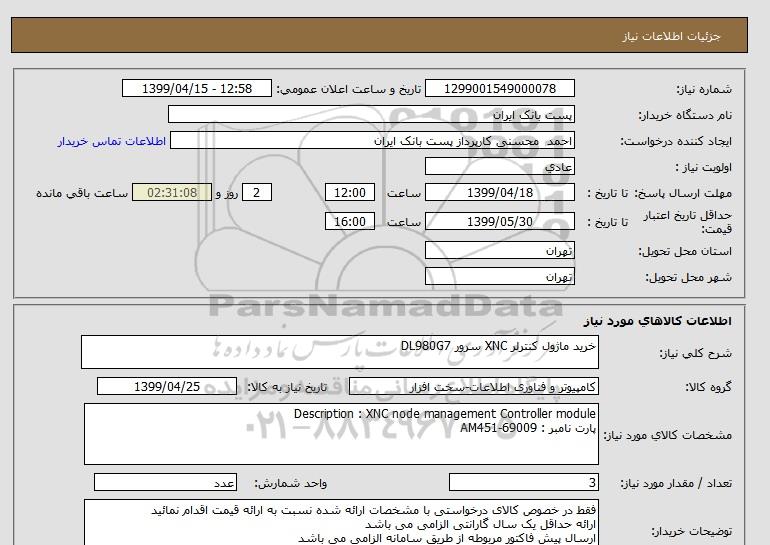Click the مشخصات کالای مورد نیاز label
Image resolution: width=770 pixels, height=545 pixels.
(x=668, y=435)
